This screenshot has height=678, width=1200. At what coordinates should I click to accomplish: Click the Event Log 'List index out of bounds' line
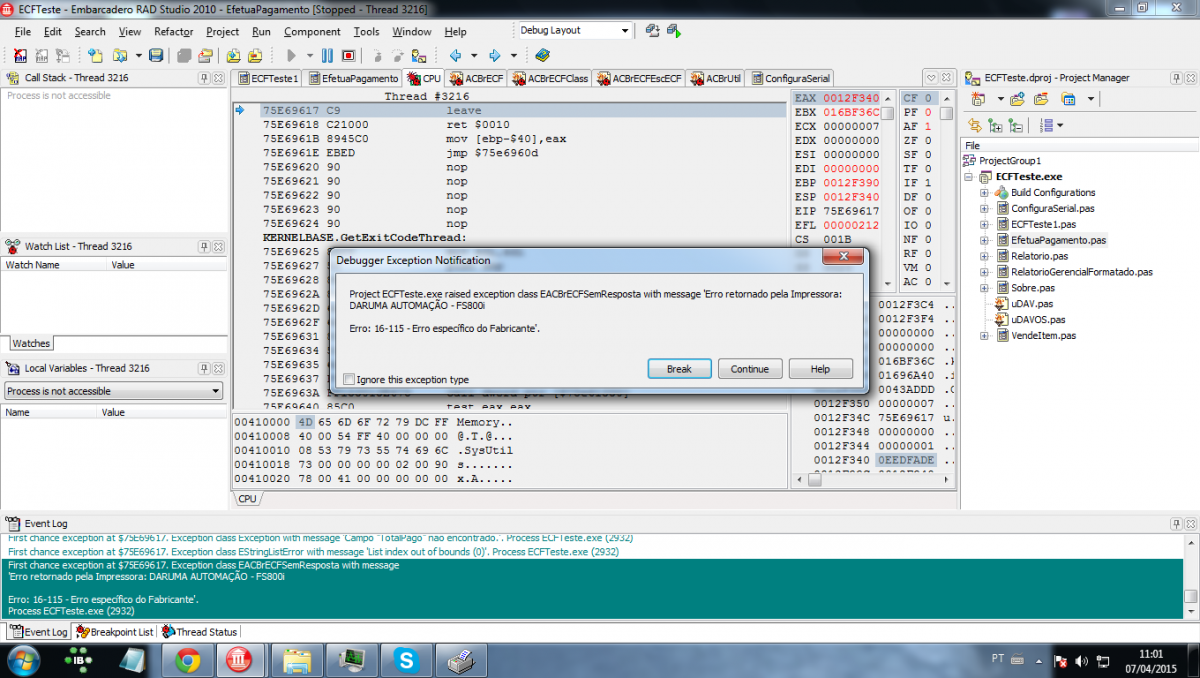click(313, 552)
